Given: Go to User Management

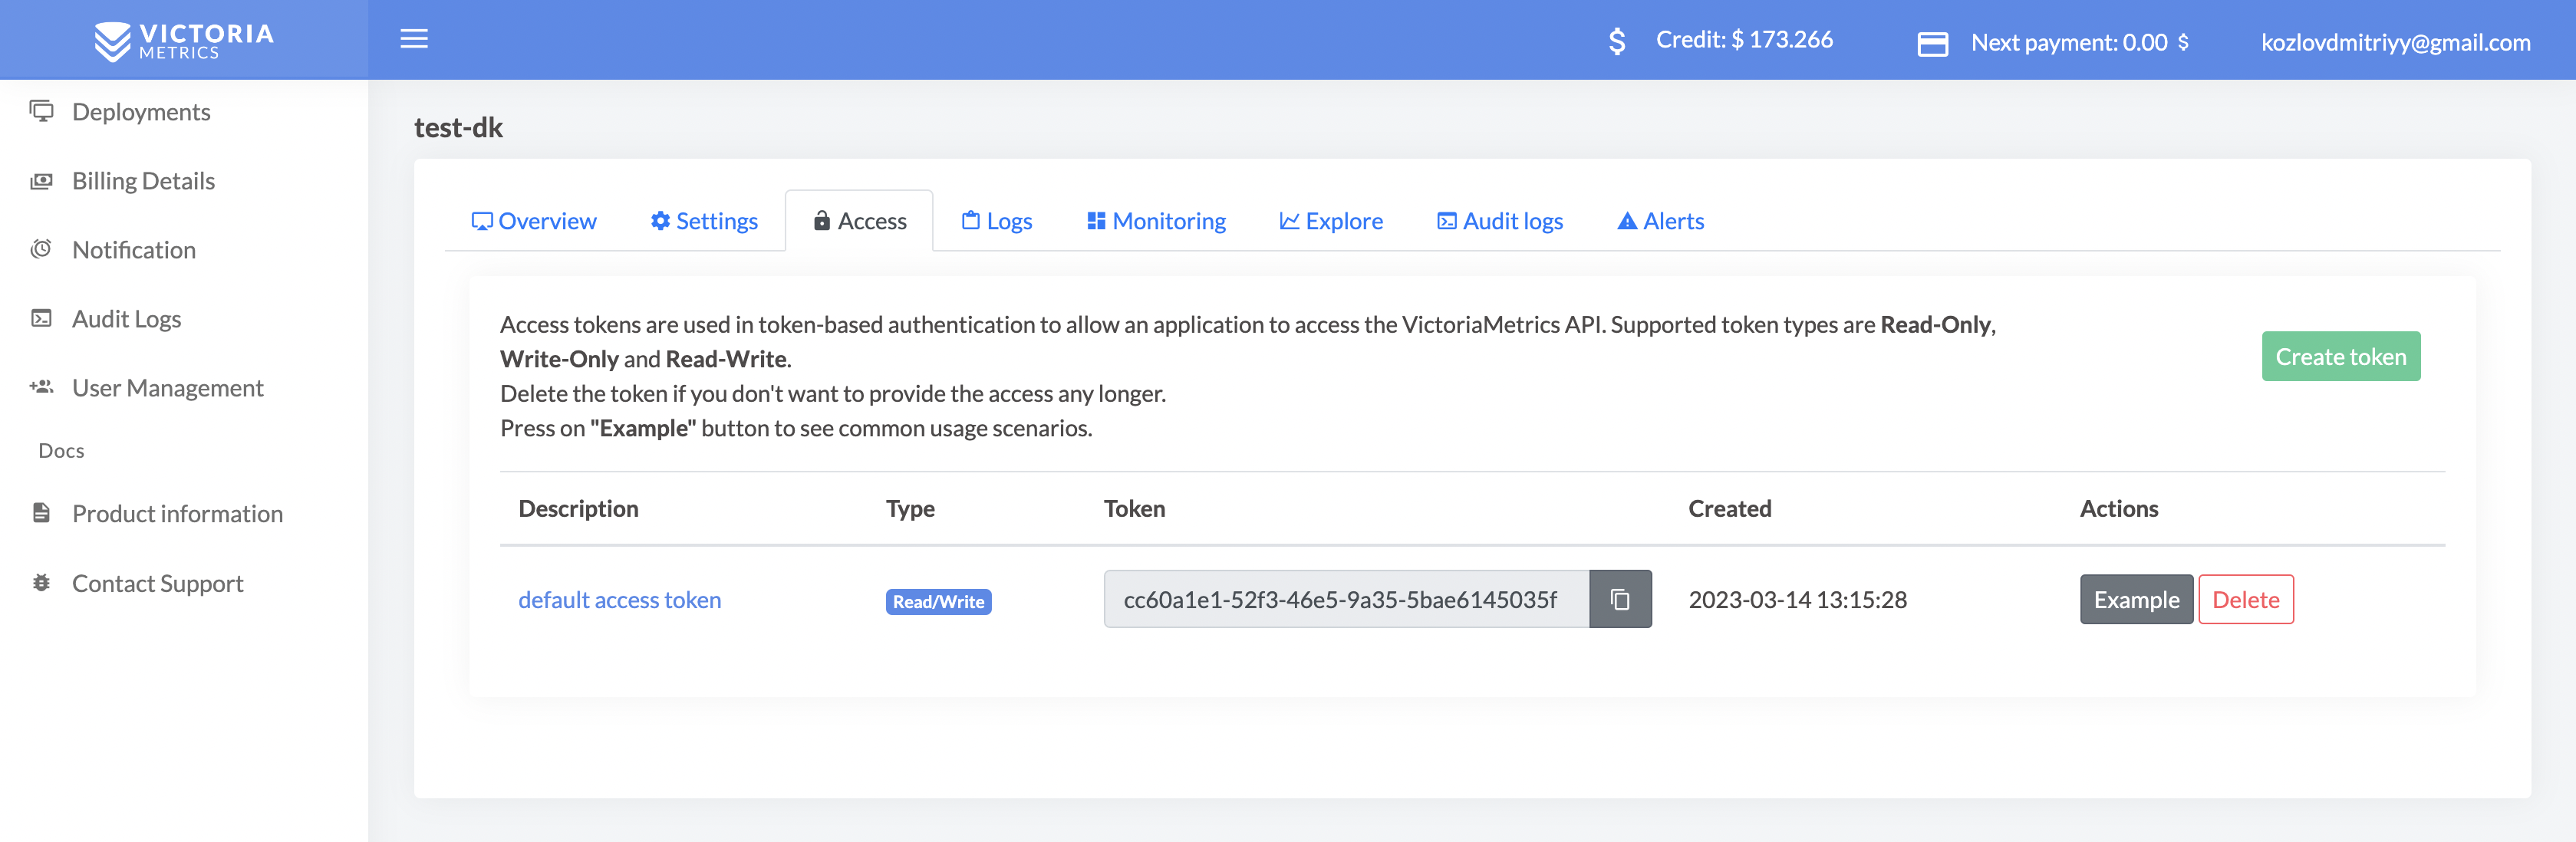Looking at the screenshot, I should (x=168, y=387).
